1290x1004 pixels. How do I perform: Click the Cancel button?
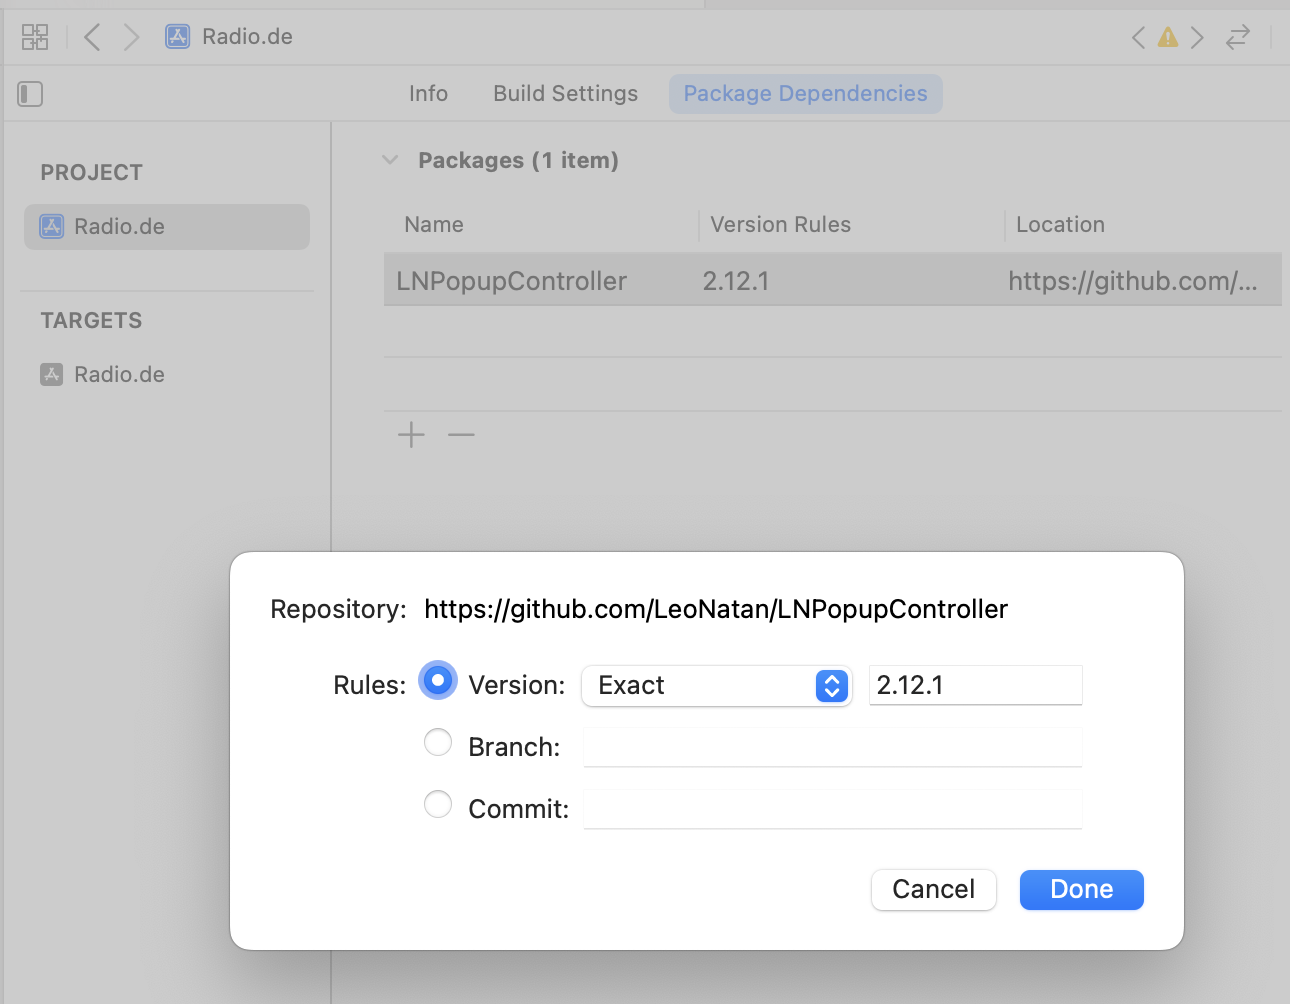pyautogui.click(x=934, y=890)
